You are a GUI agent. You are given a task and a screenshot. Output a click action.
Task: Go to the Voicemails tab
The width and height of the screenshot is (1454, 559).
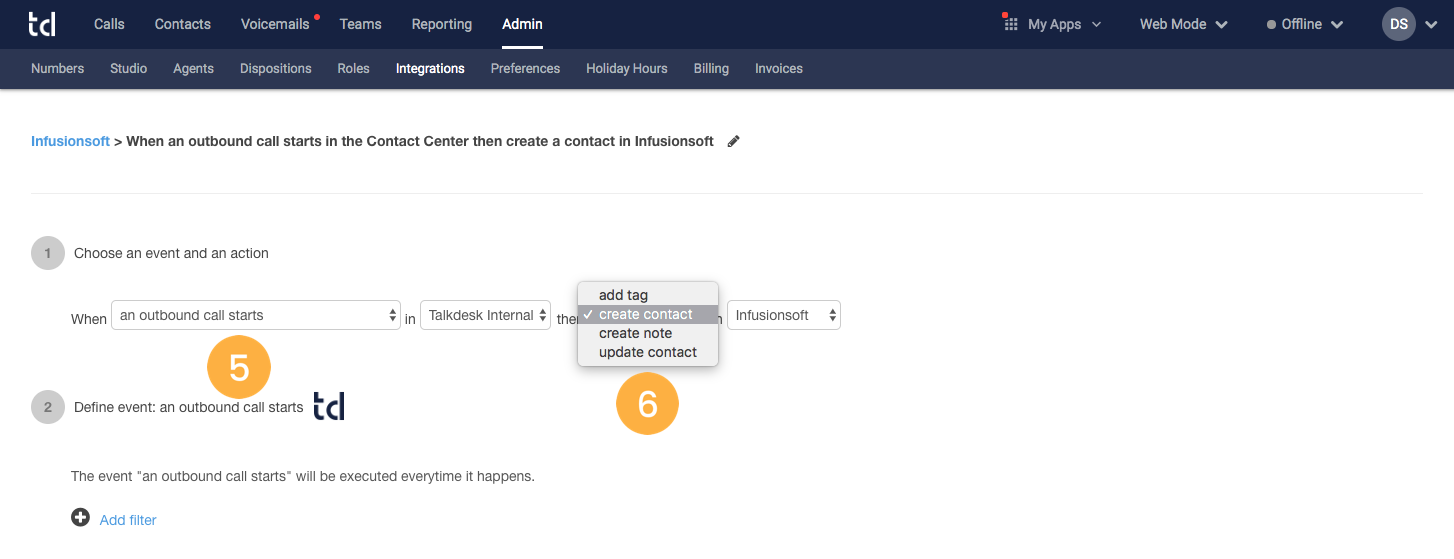tap(275, 24)
